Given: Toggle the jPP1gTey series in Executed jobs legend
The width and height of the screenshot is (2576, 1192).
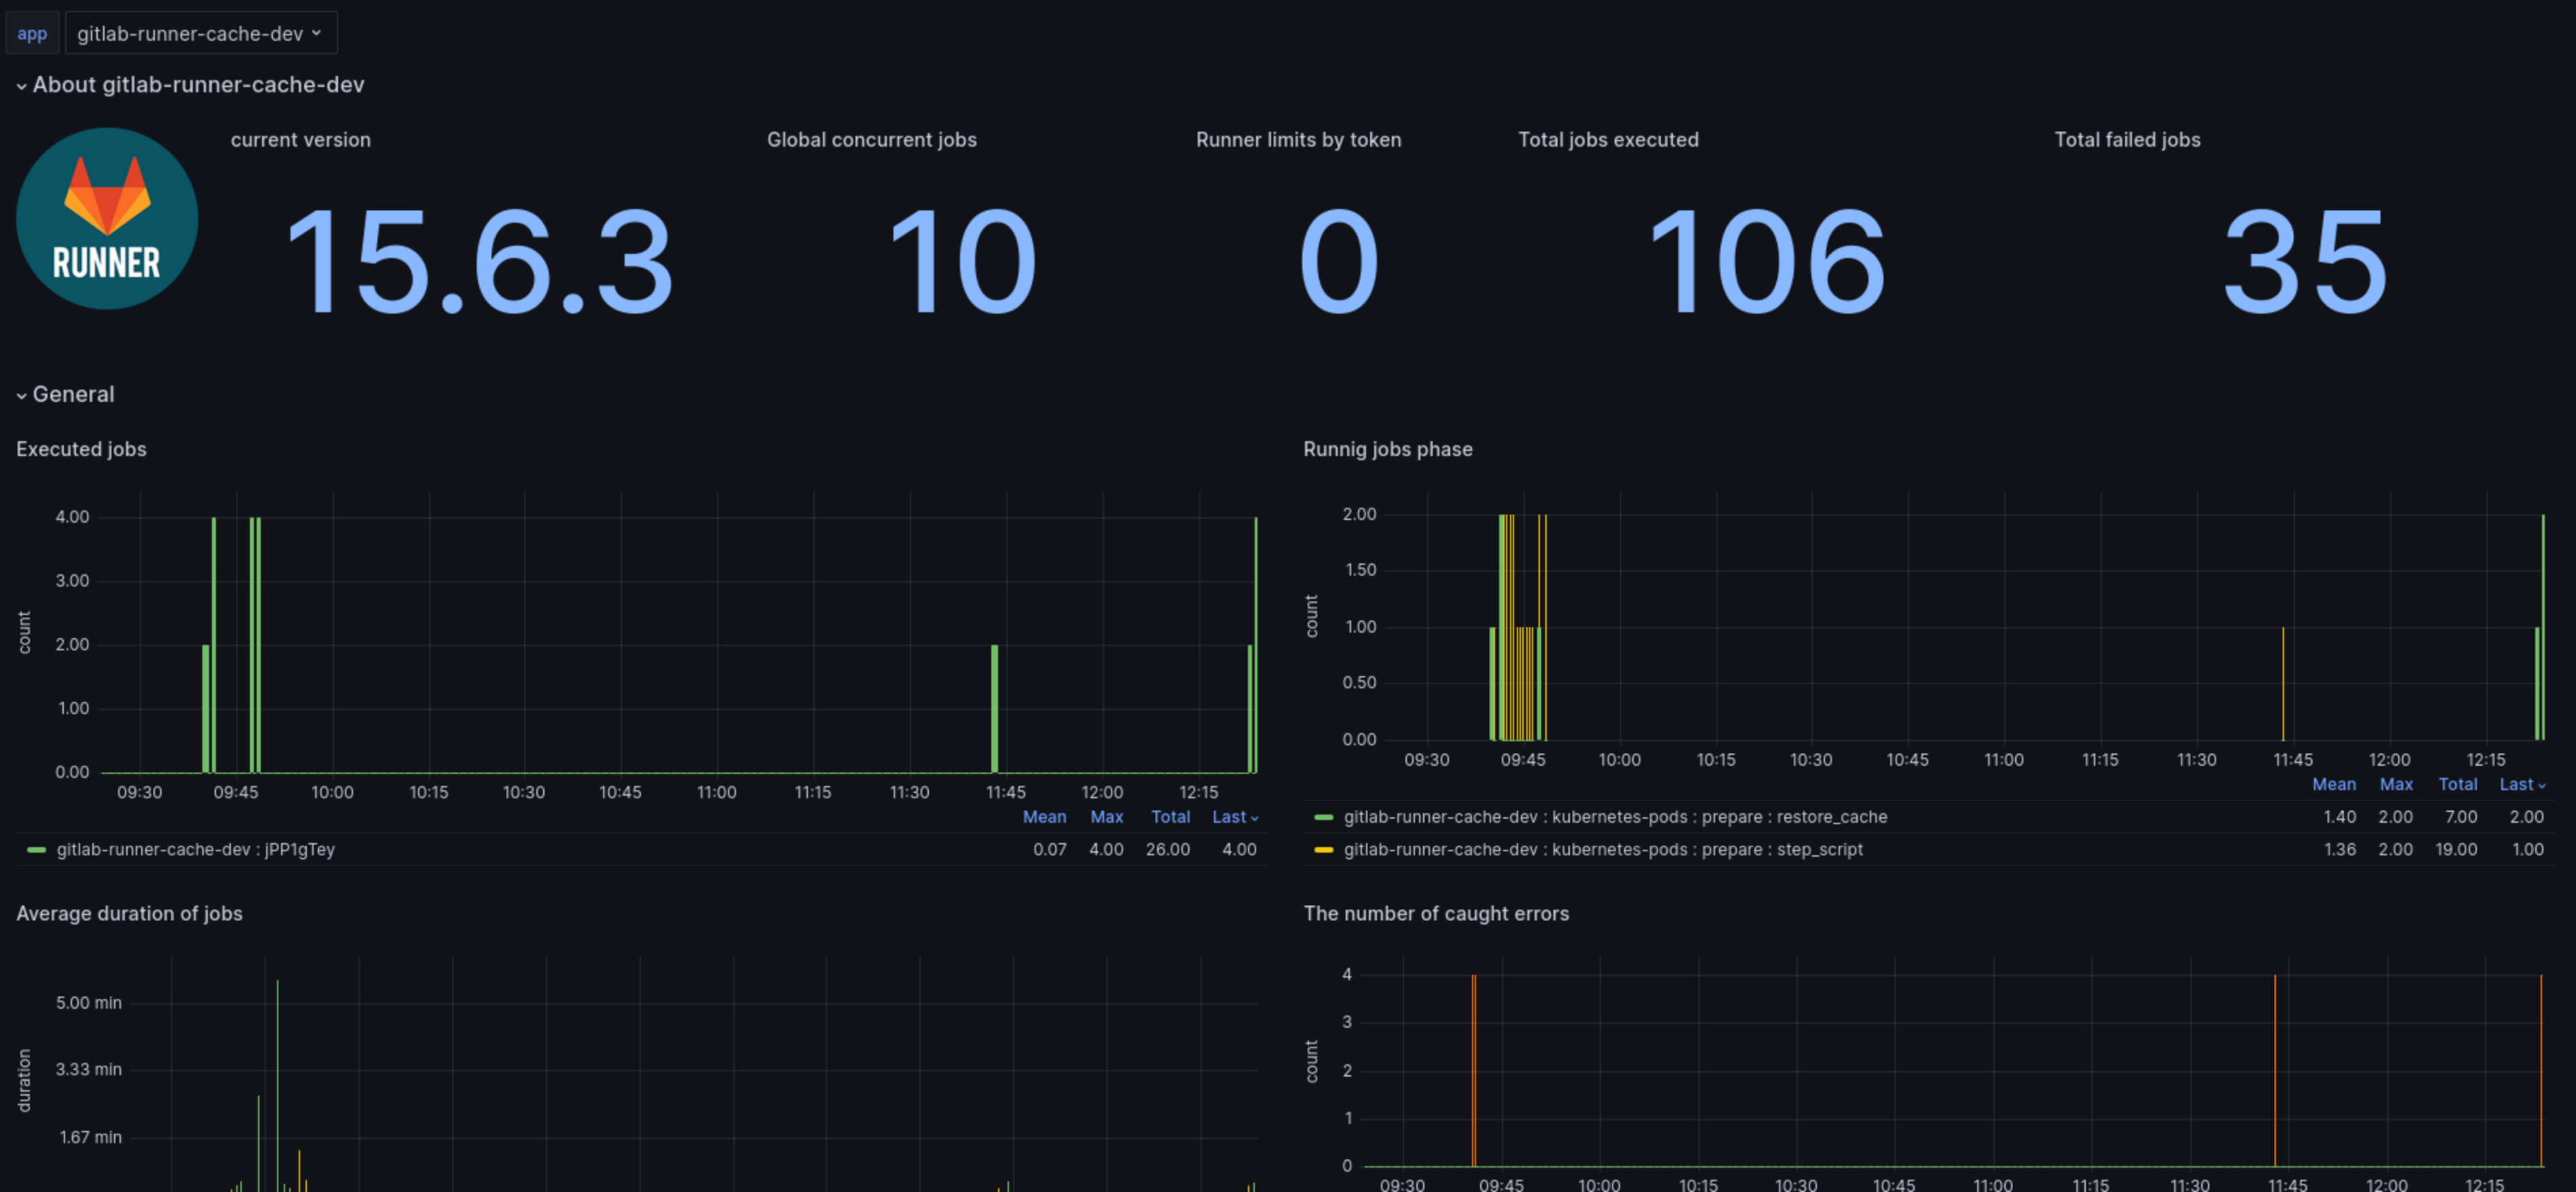Looking at the screenshot, I should click(195, 850).
